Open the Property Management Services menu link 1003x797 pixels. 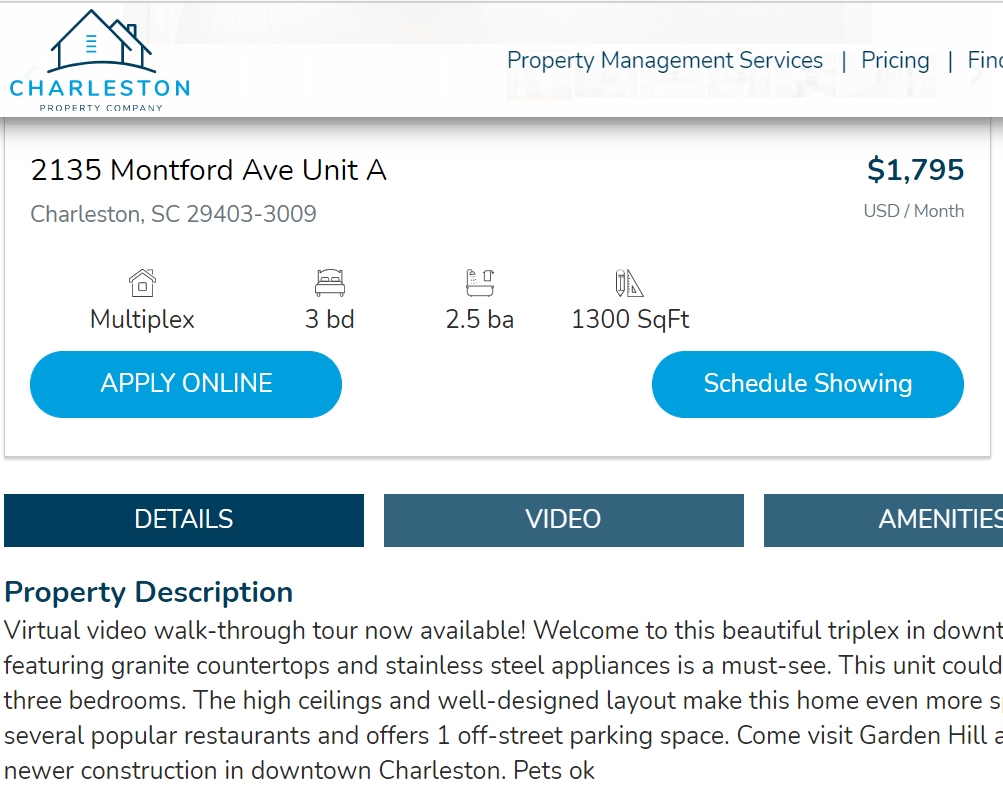(665, 60)
